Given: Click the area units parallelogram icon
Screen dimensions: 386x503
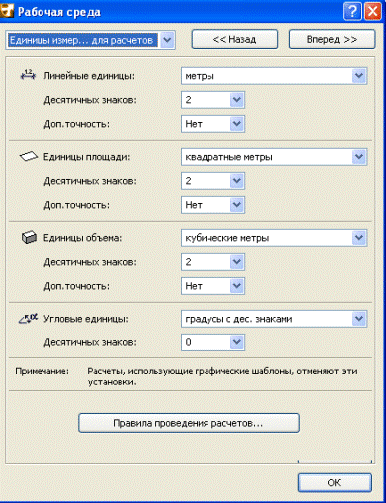Looking at the screenshot, I should coord(29,156).
